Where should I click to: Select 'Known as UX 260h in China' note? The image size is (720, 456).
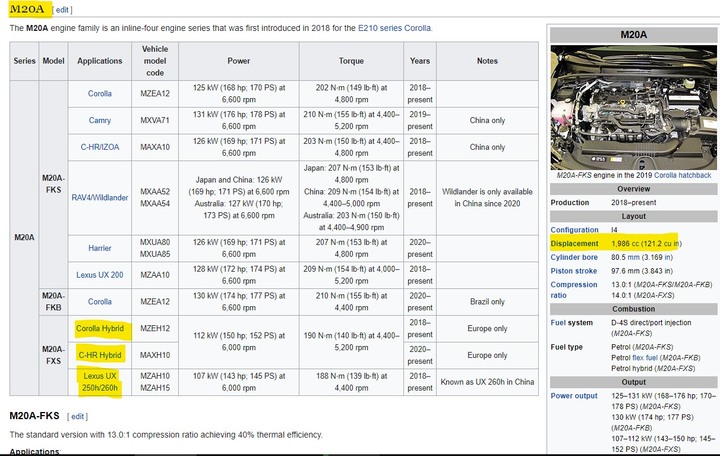tap(487, 382)
